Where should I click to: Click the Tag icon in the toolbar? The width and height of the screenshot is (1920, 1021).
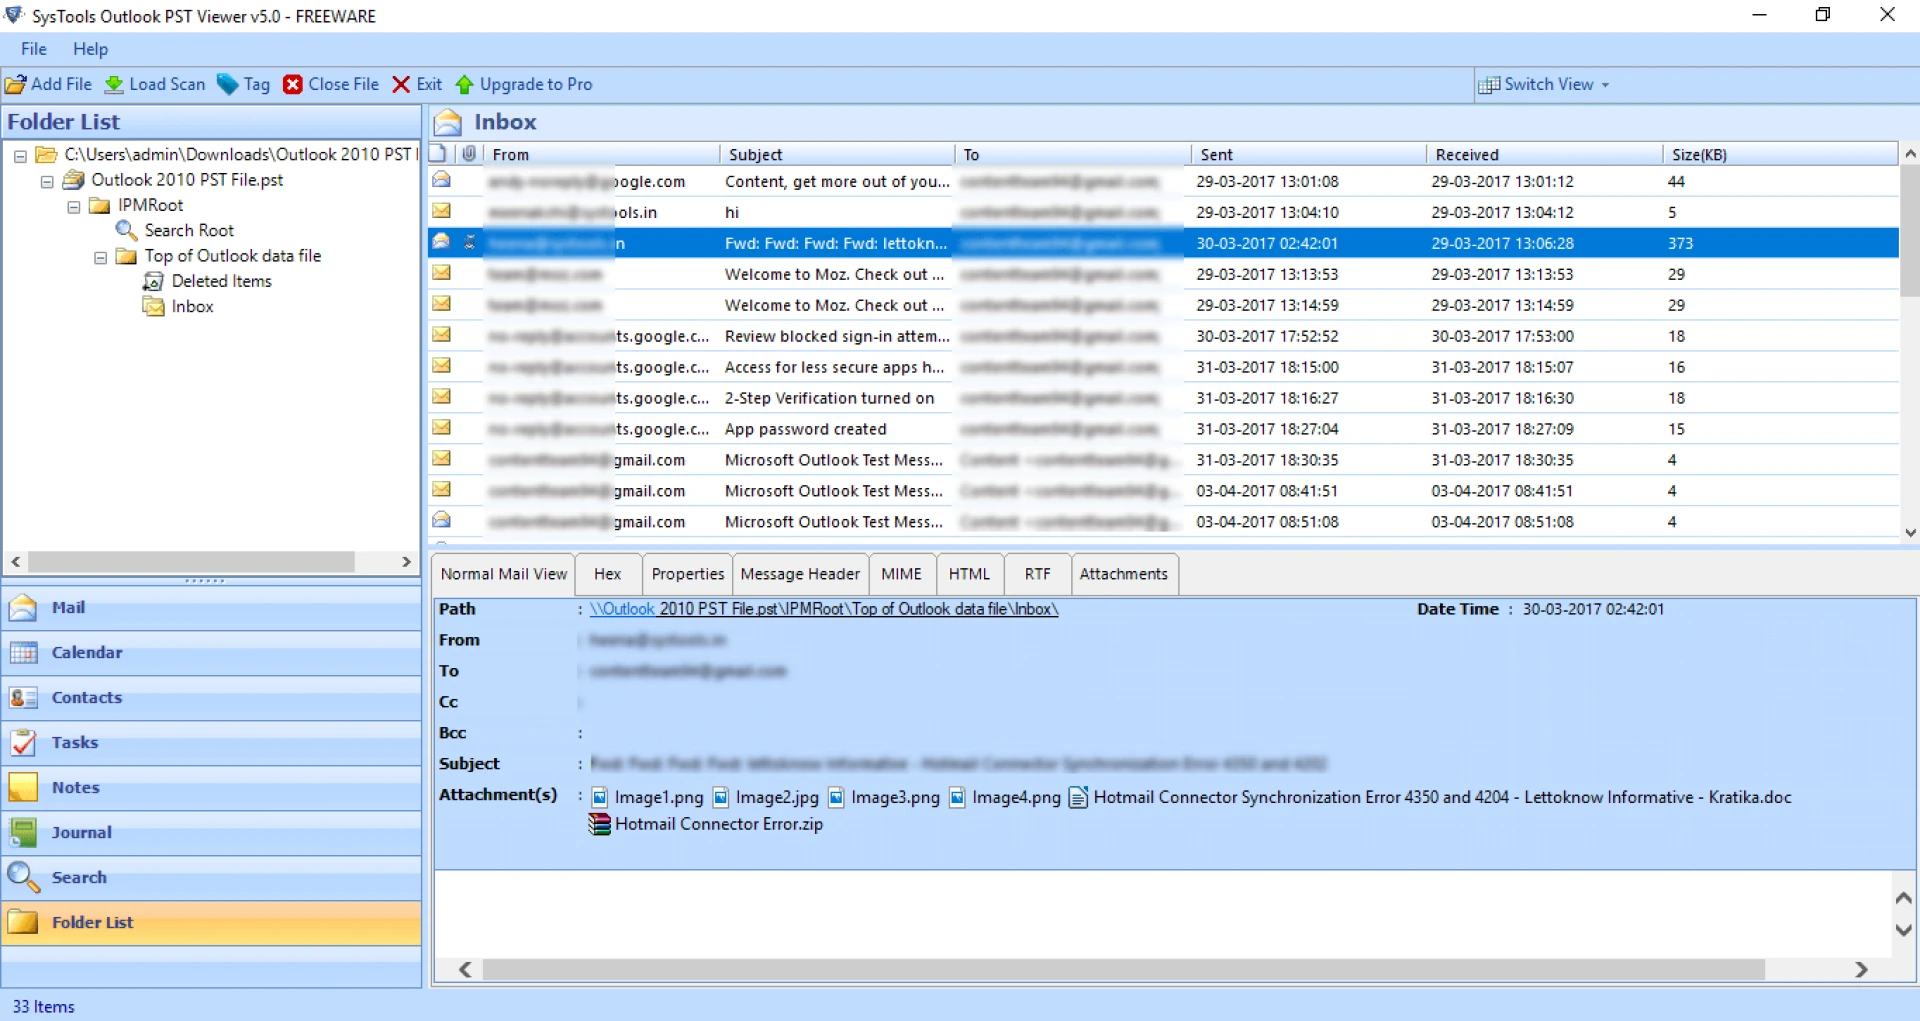[227, 84]
